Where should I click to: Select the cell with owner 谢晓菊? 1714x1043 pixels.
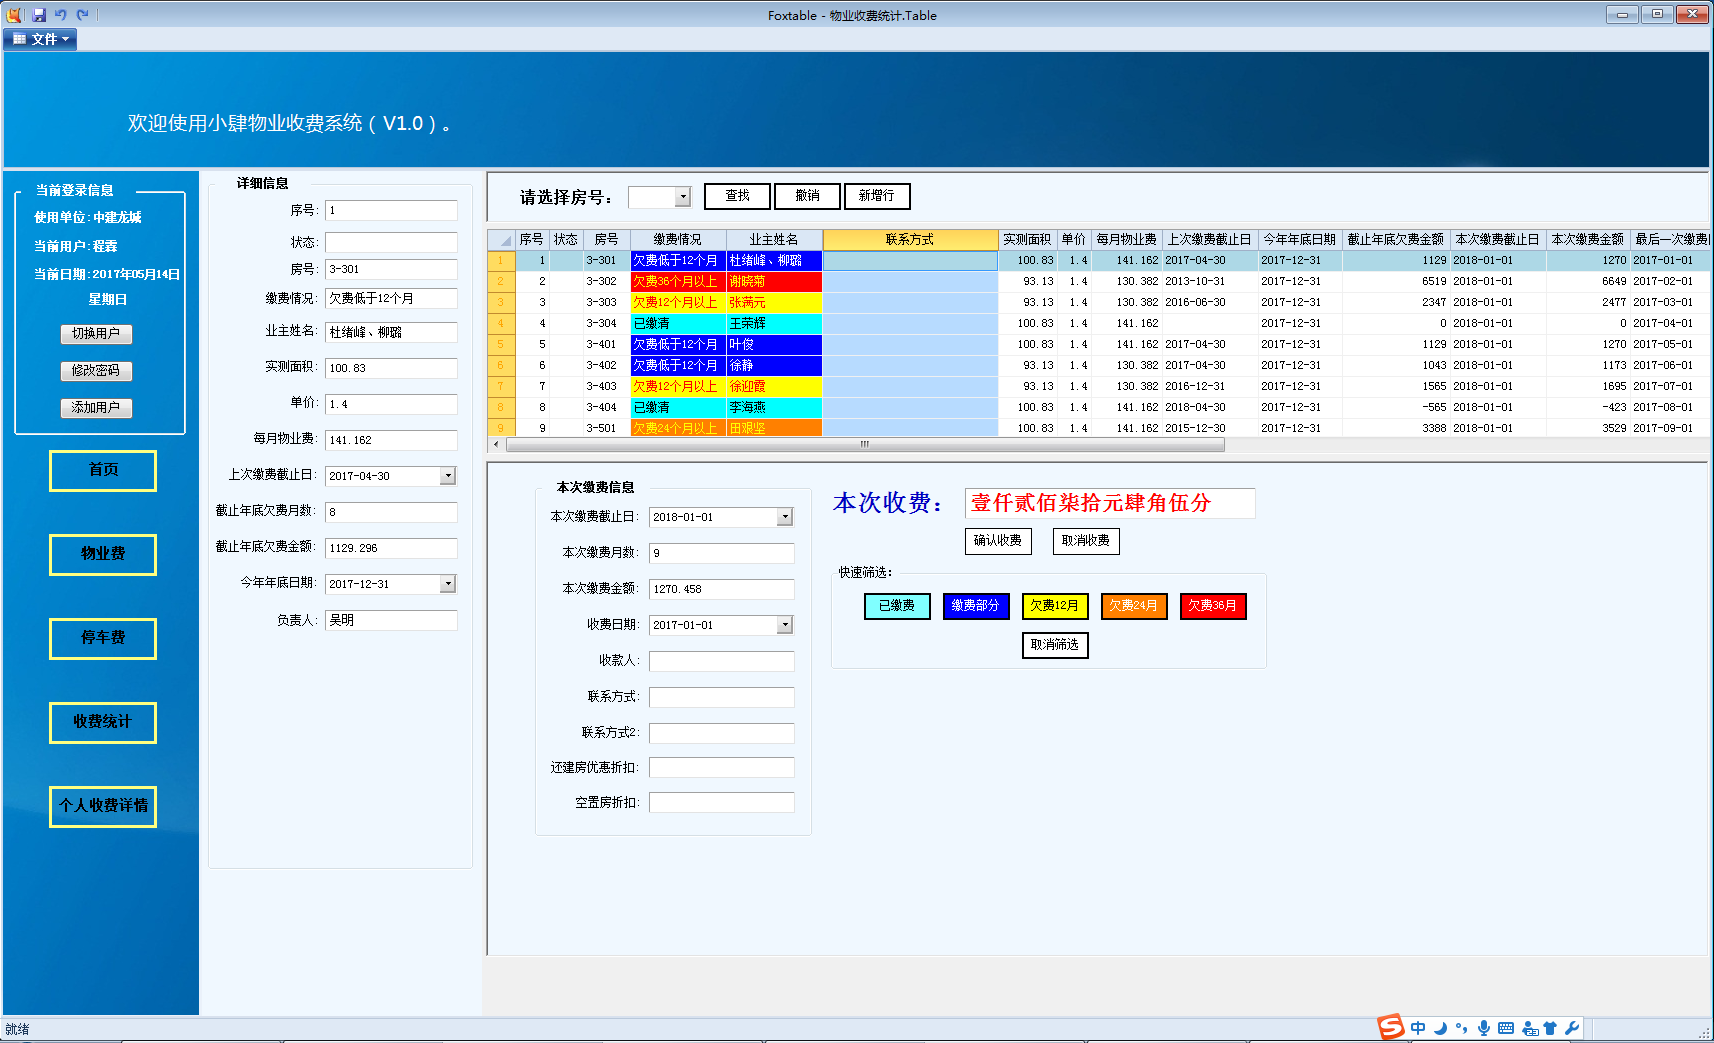(775, 282)
